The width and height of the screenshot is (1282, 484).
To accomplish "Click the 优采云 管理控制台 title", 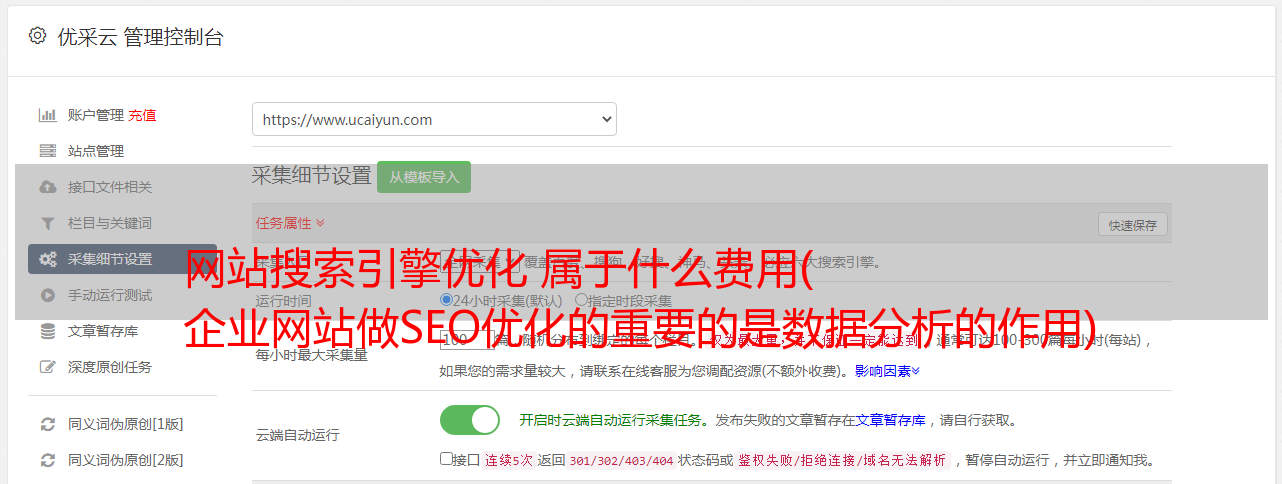I will tap(140, 37).
